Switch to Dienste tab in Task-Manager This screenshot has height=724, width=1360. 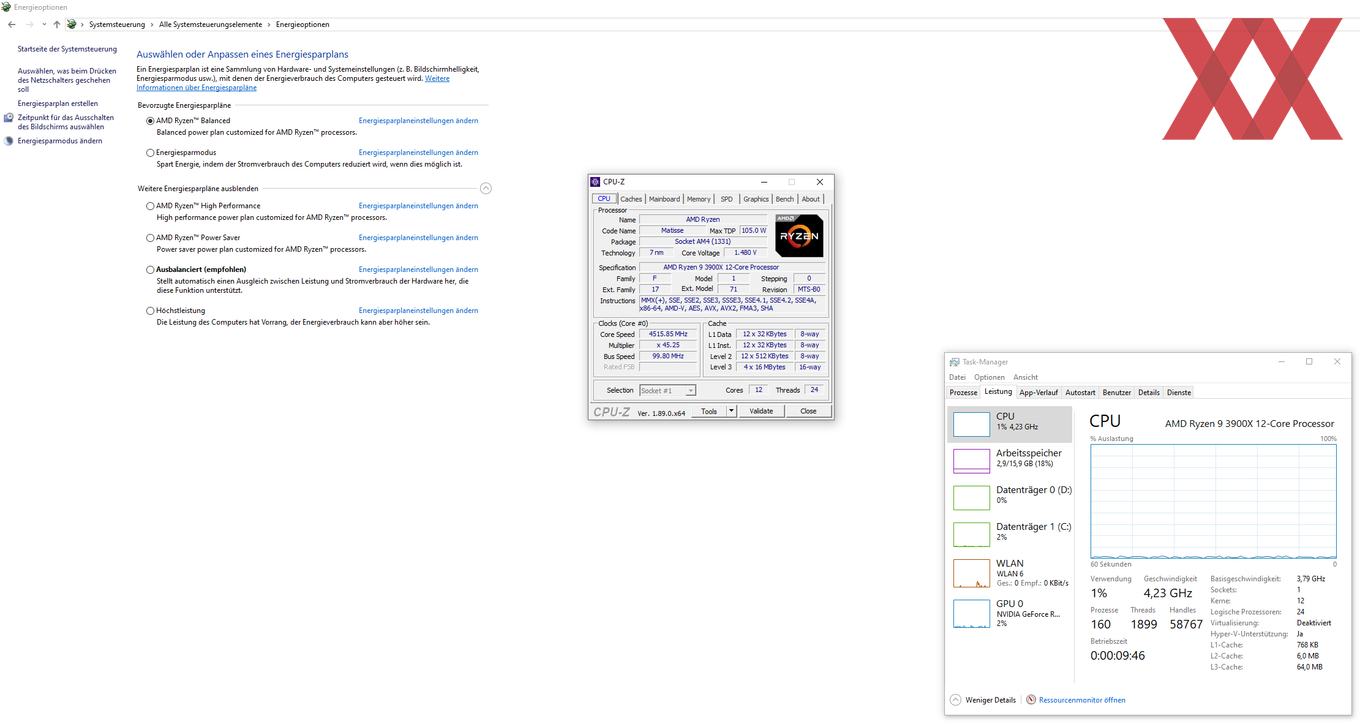pyautogui.click(x=1179, y=393)
